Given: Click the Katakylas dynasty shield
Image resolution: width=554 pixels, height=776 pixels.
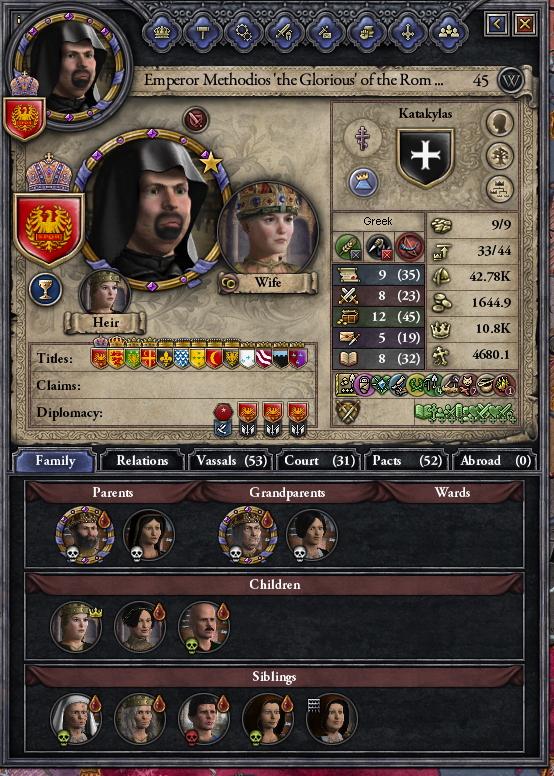Looking at the screenshot, I should 425,158.
